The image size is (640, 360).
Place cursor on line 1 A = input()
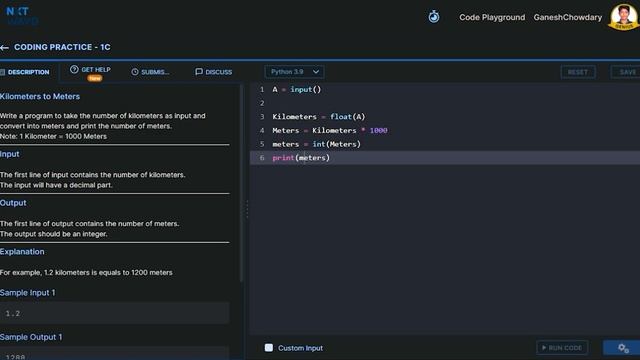click(297, 89)
